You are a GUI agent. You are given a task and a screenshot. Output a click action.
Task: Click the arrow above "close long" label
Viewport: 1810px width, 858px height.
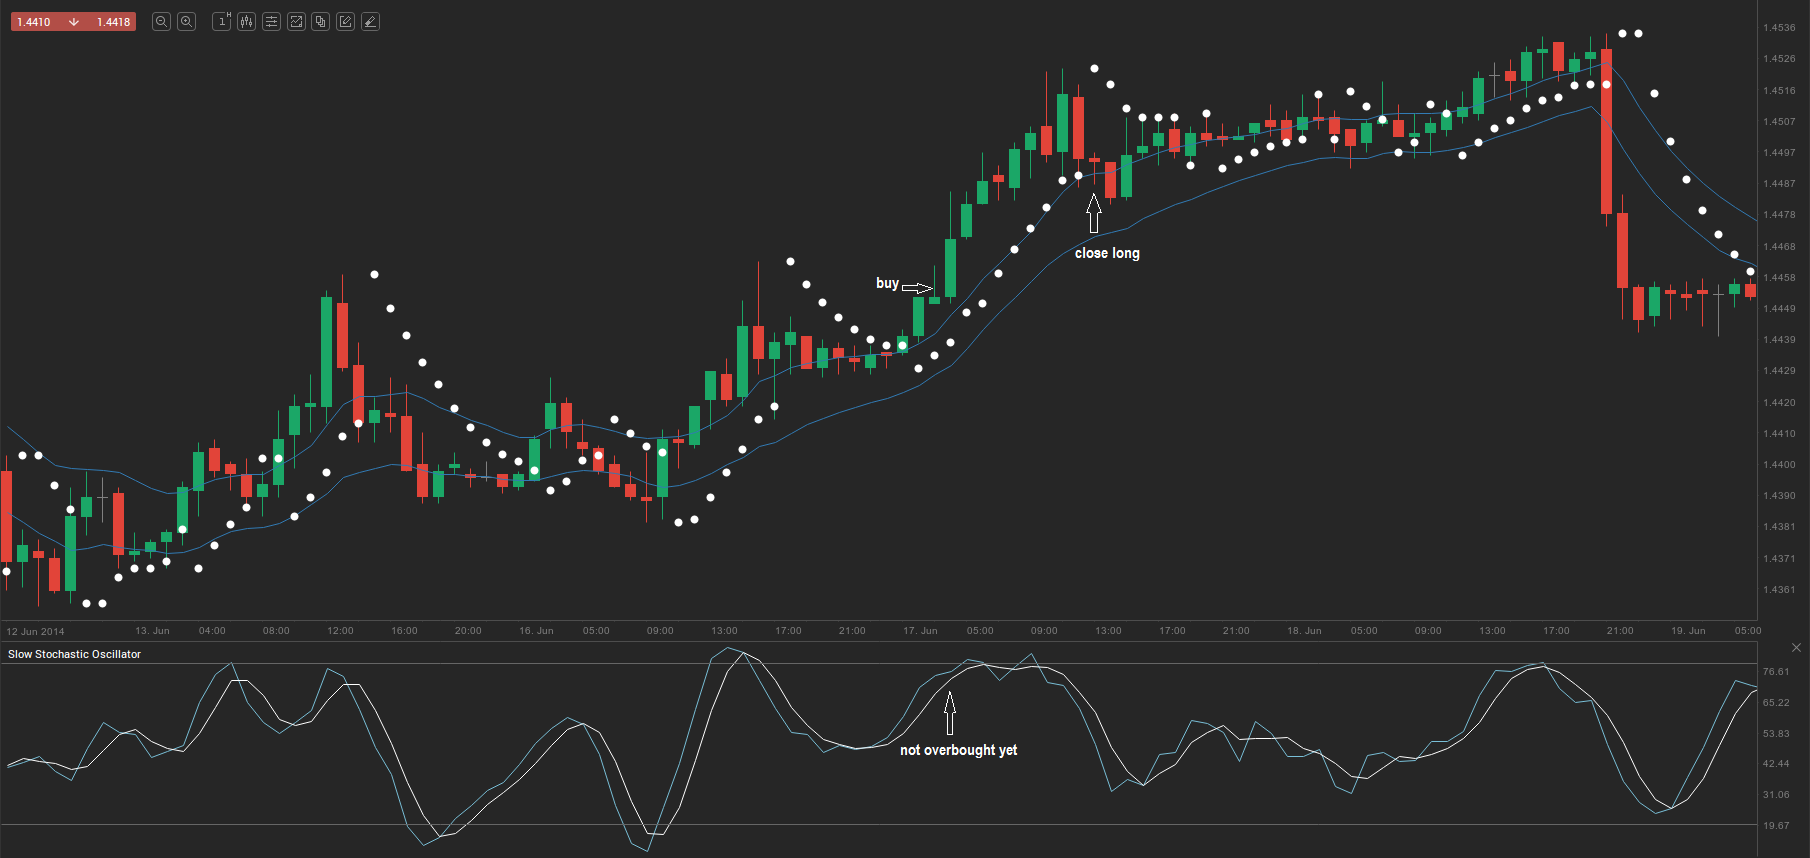pyautogui.click(x=1094, y=214)
